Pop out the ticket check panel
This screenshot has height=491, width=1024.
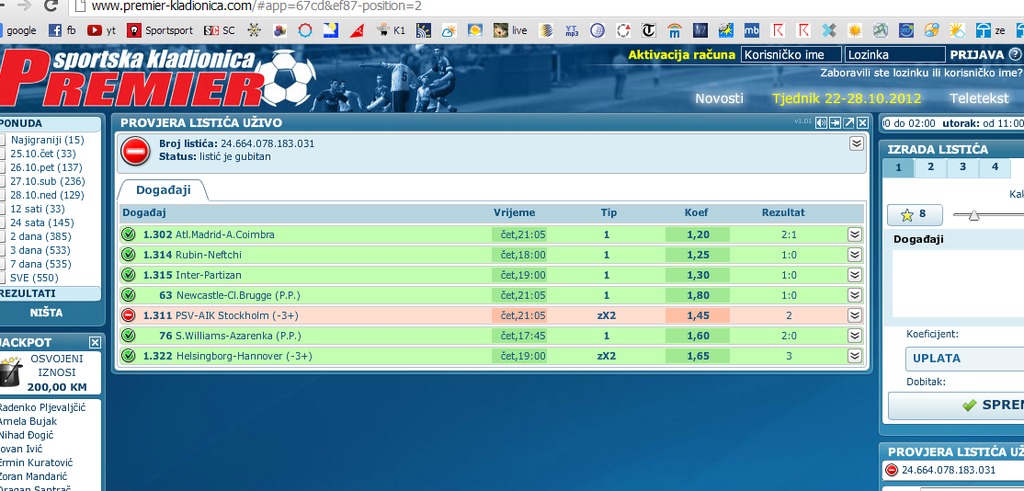[849, 123]
